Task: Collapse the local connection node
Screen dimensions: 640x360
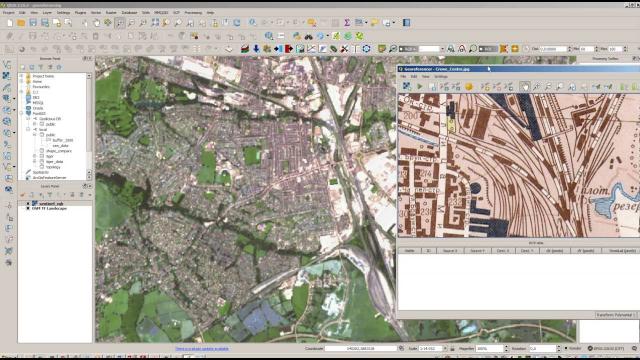Action: (28, 129)
